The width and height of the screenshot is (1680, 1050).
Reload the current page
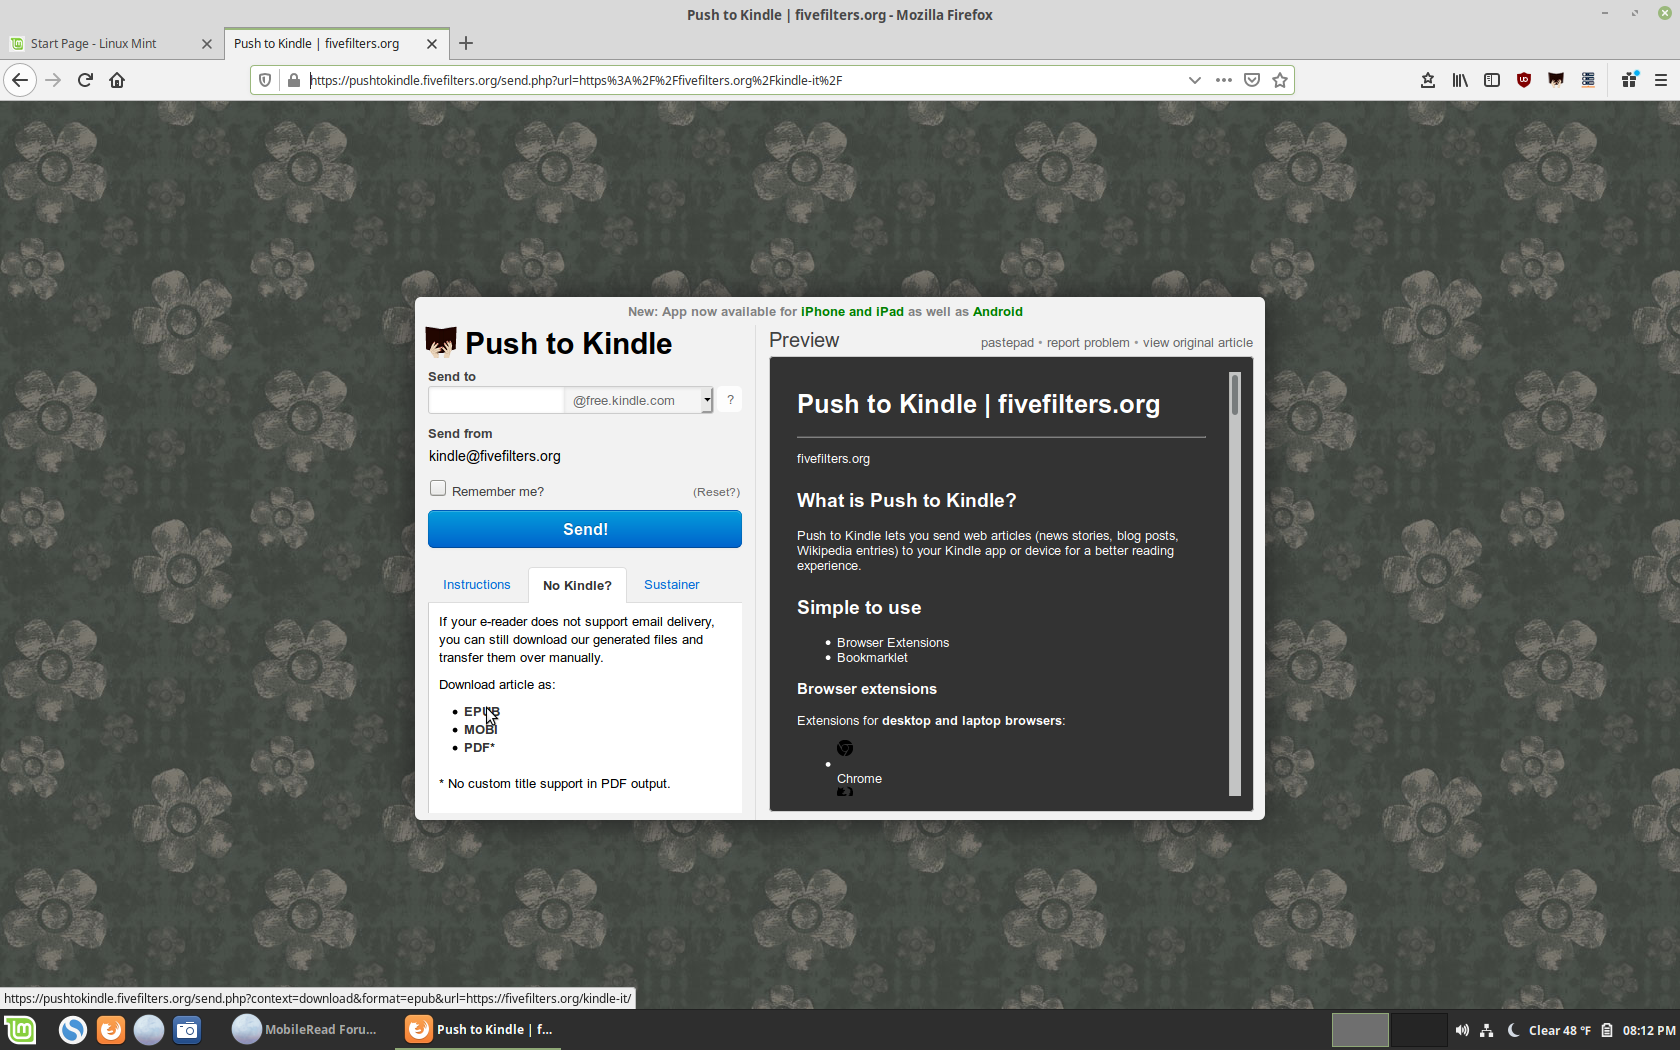[x=85, y=80]
